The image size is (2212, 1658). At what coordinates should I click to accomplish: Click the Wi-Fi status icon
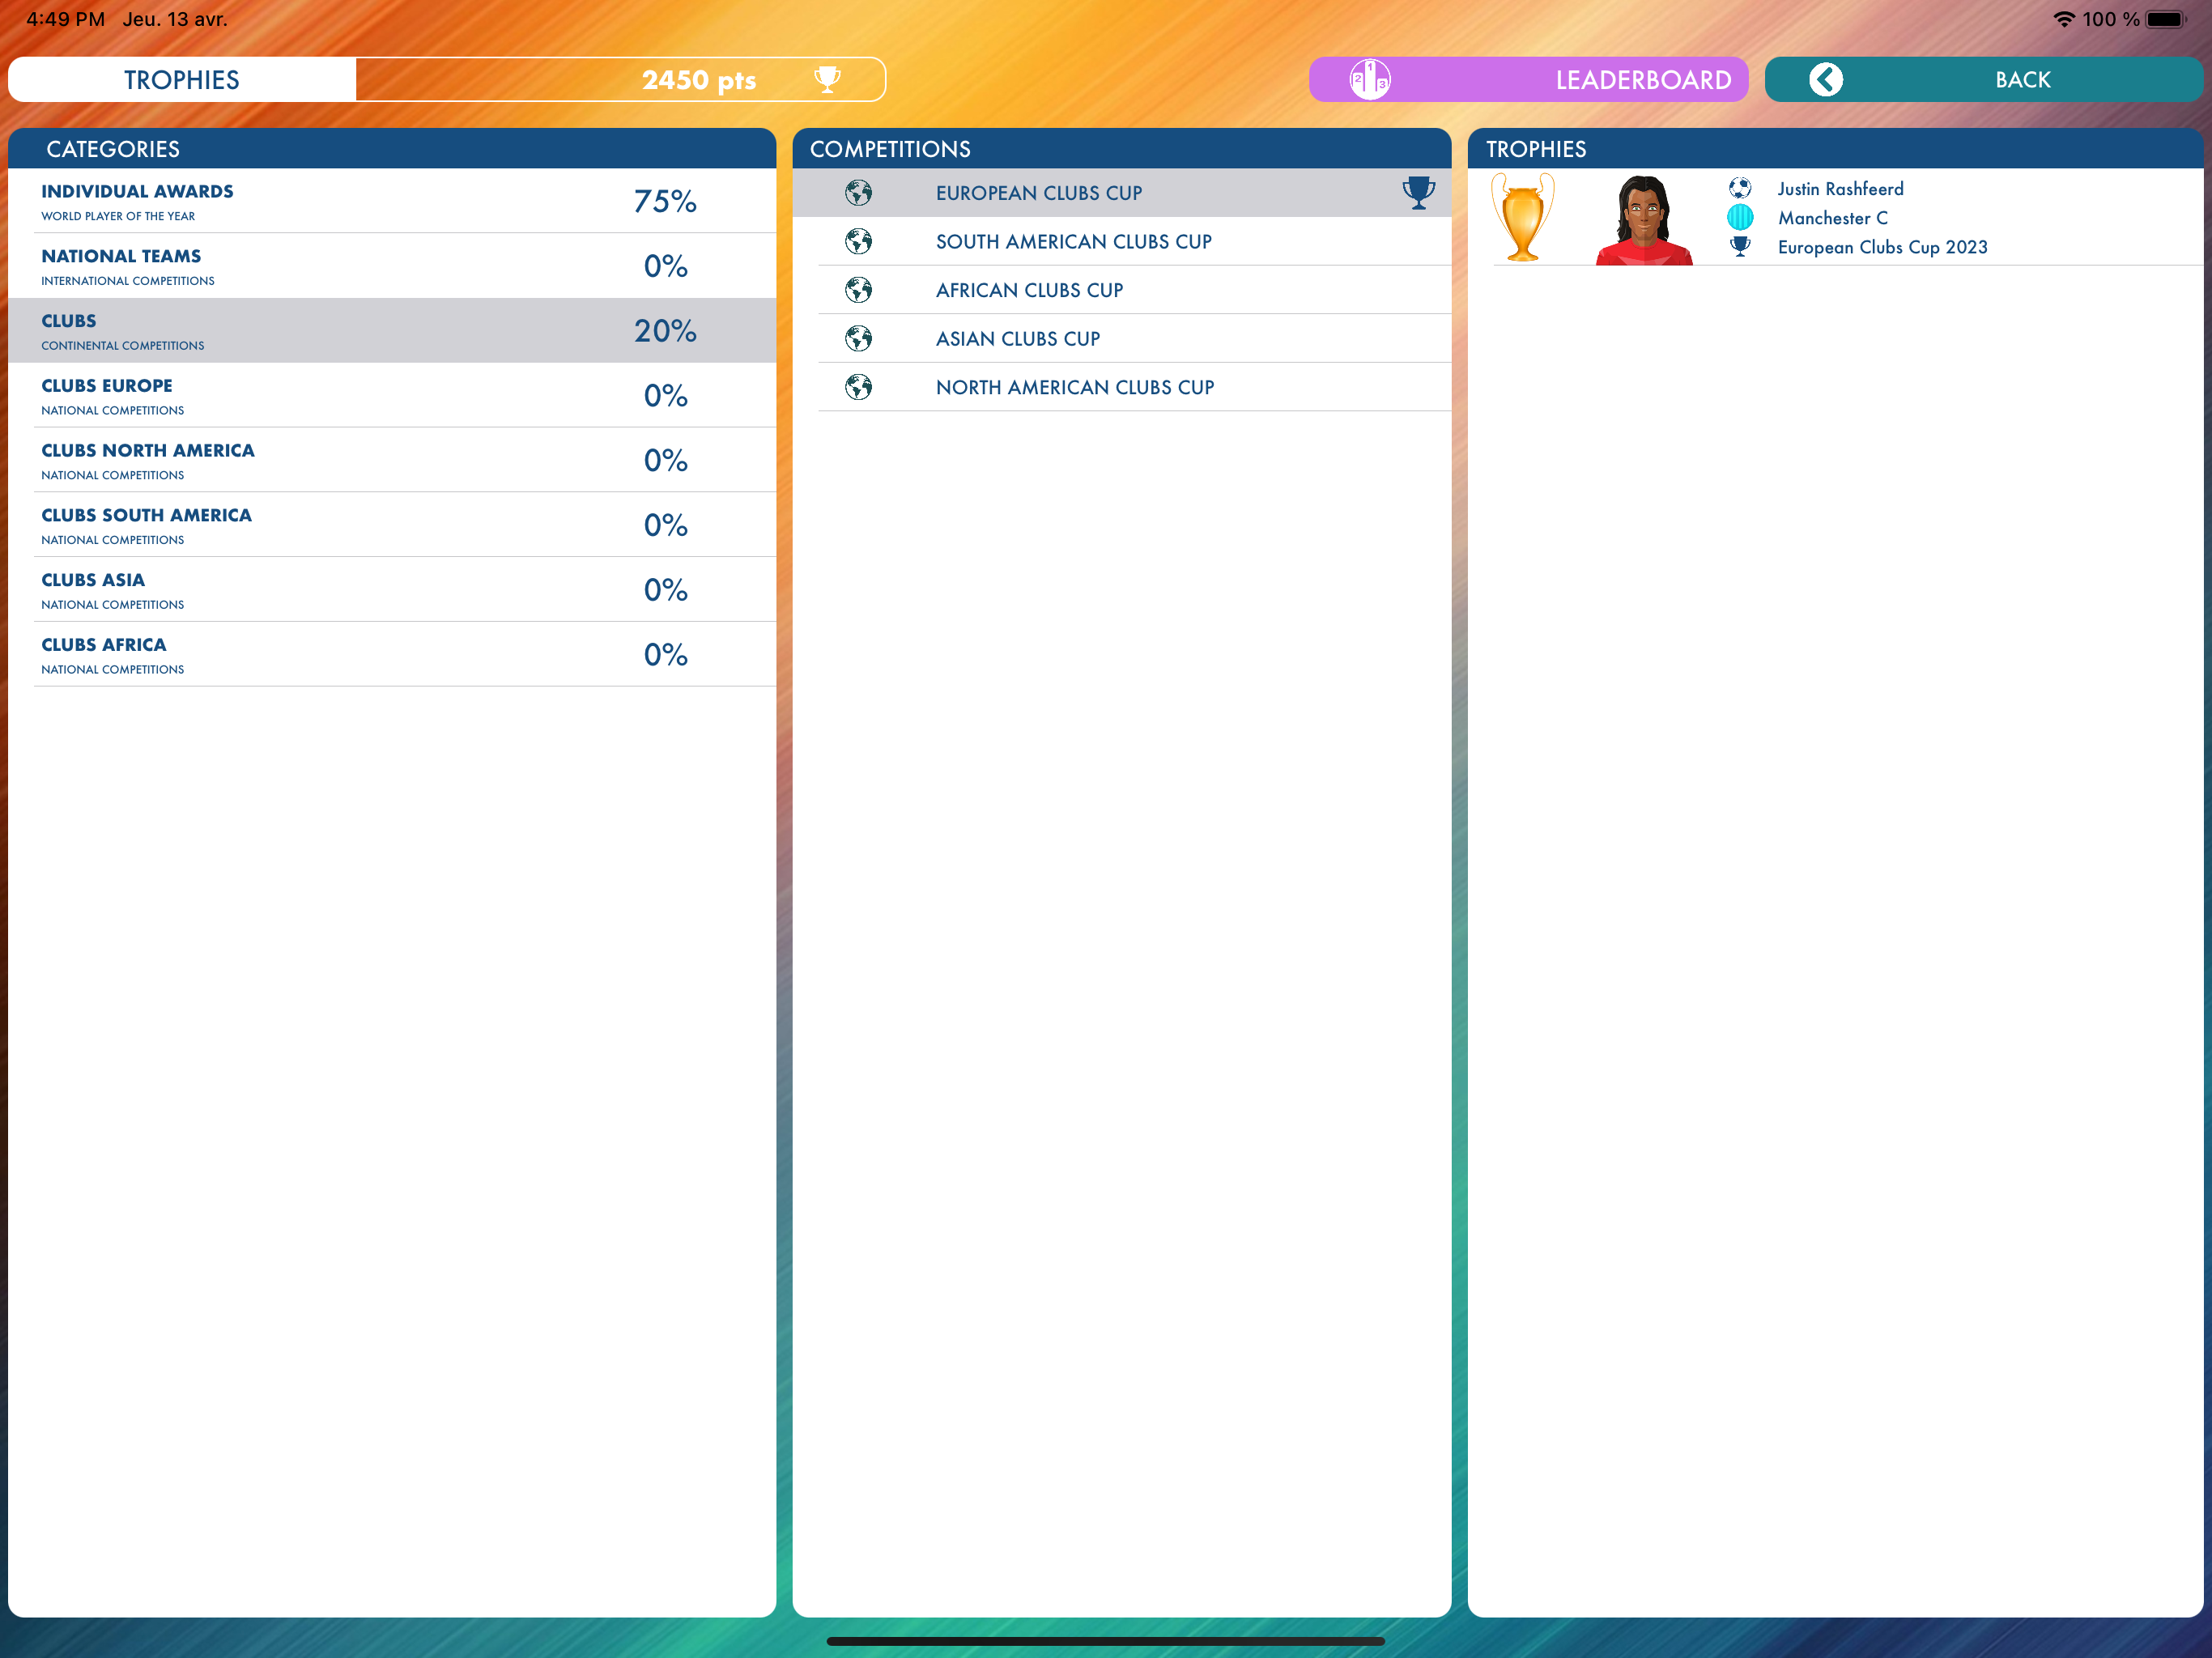point(2063,19)
